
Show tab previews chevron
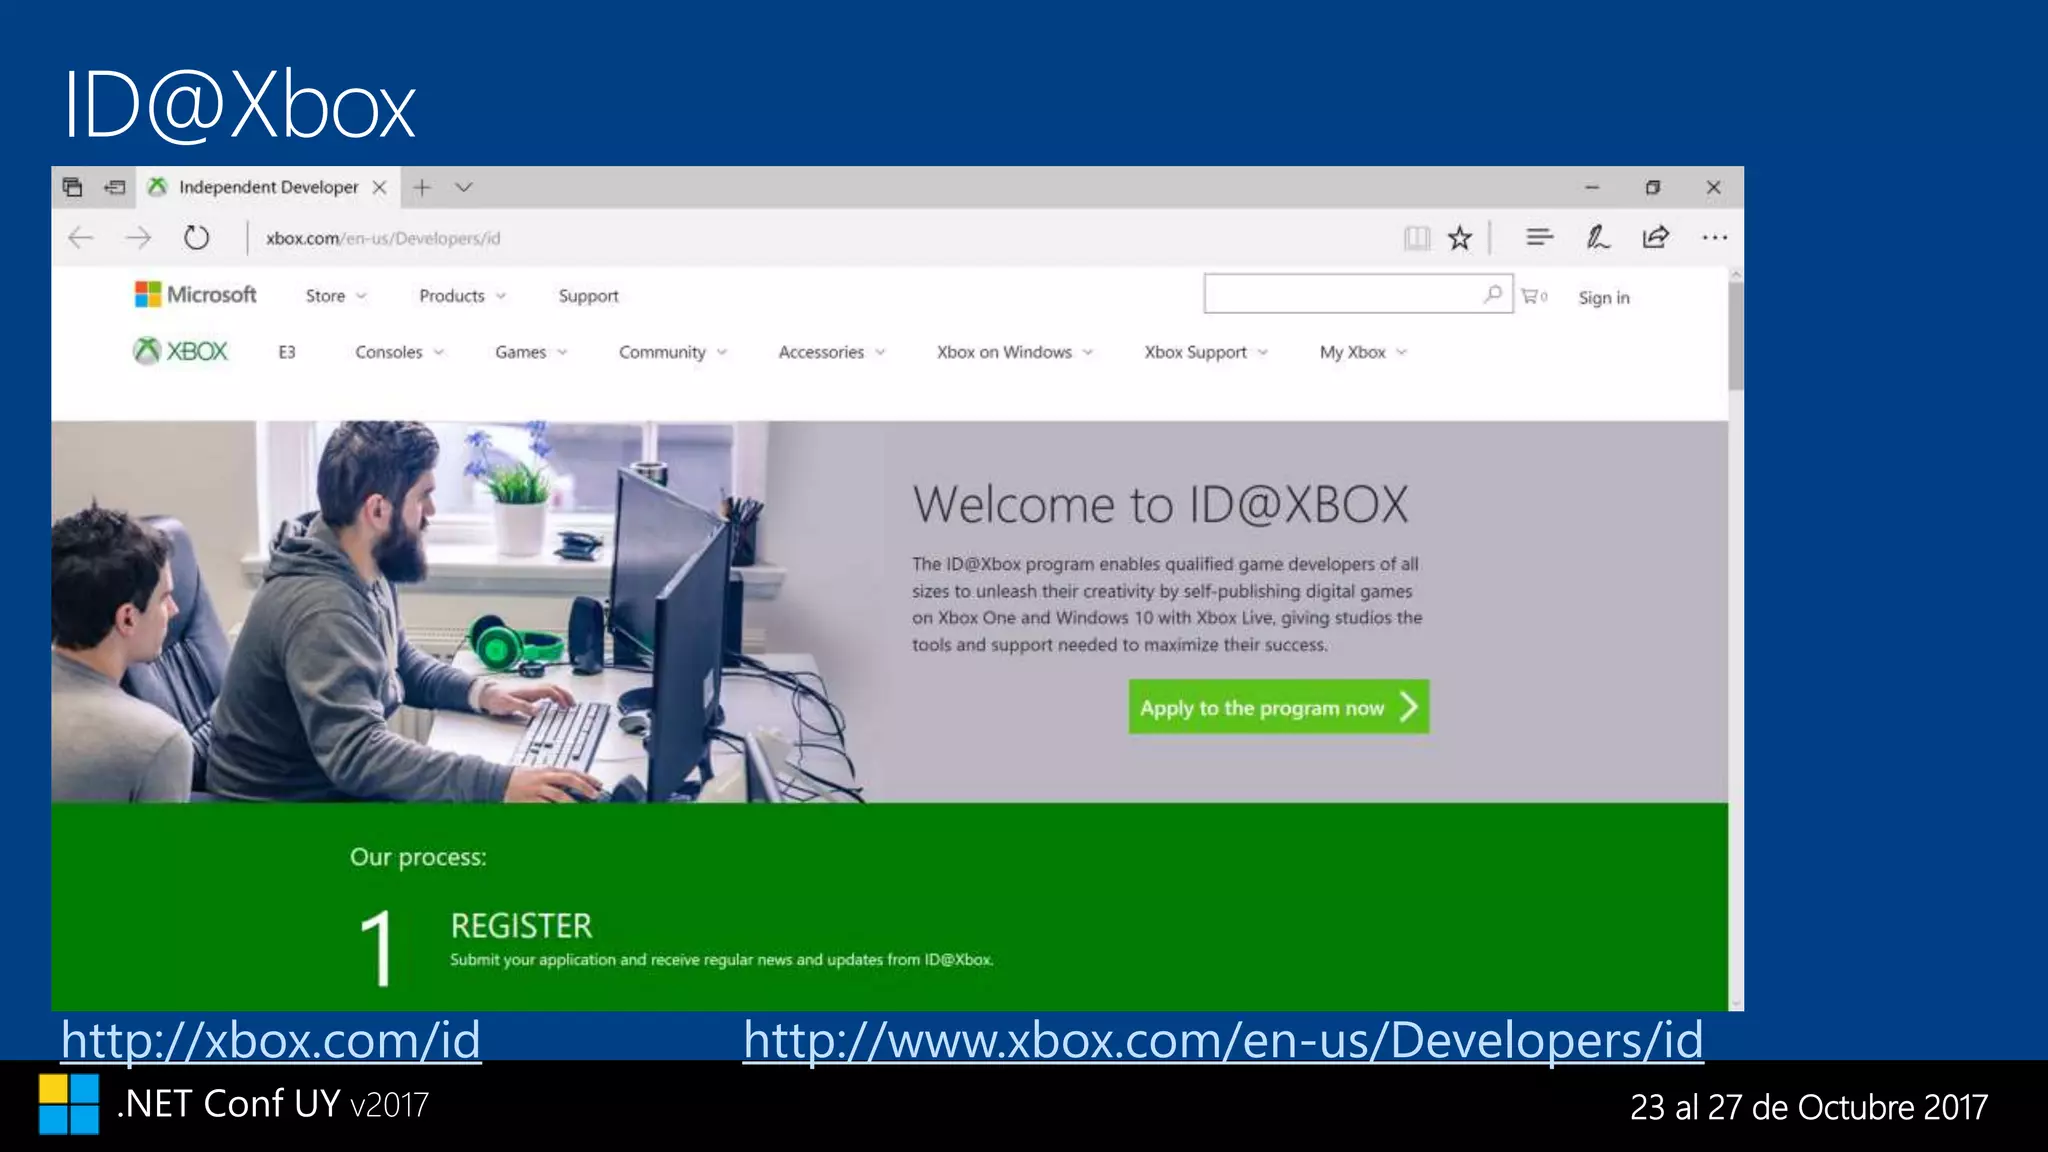(464, 187)
